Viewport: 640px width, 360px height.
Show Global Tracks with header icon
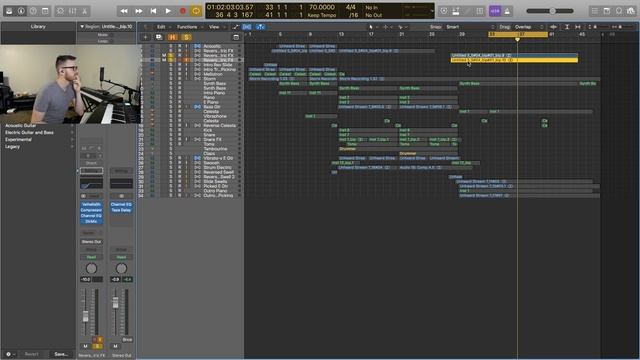pos(236,37)
